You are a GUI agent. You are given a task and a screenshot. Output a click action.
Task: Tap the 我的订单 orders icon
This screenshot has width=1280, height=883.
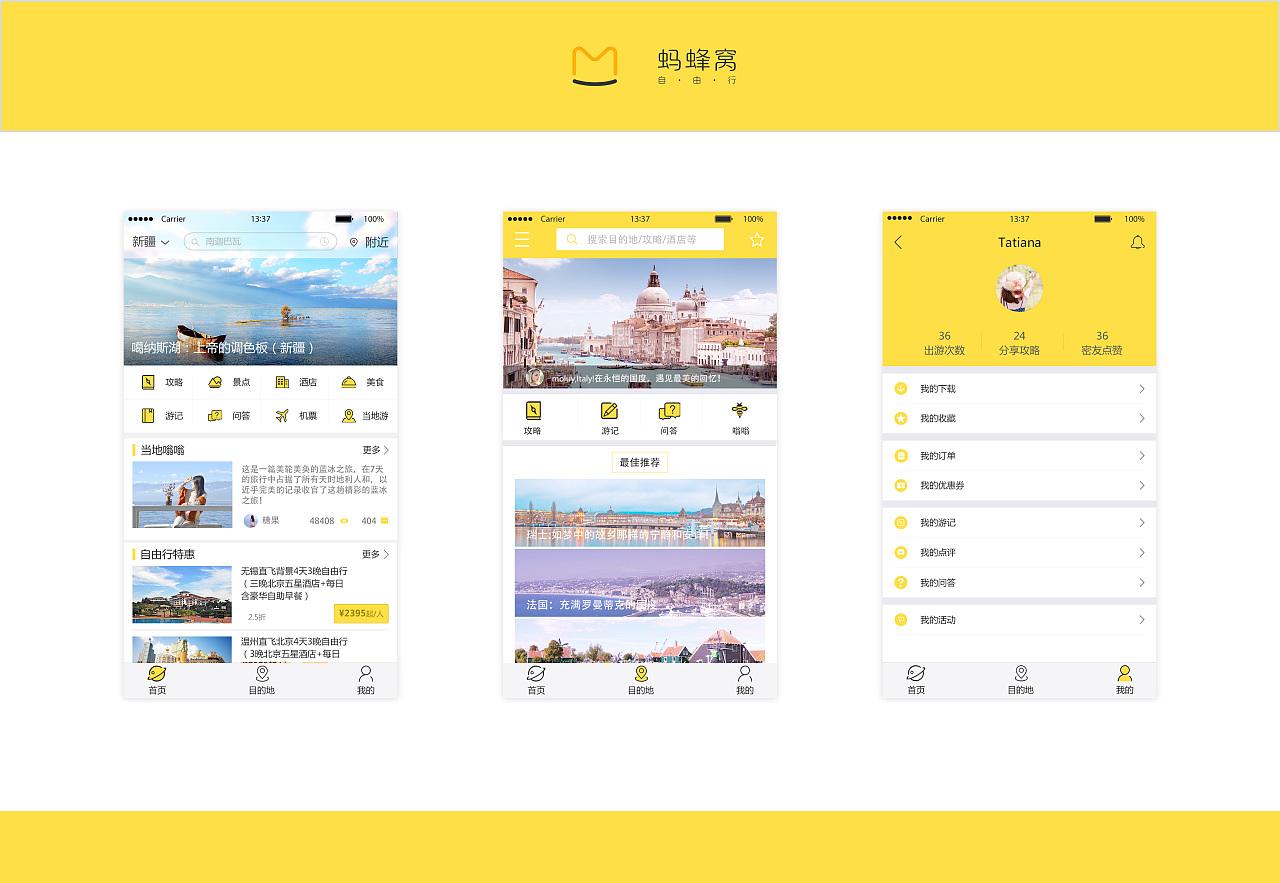point(901,455)
